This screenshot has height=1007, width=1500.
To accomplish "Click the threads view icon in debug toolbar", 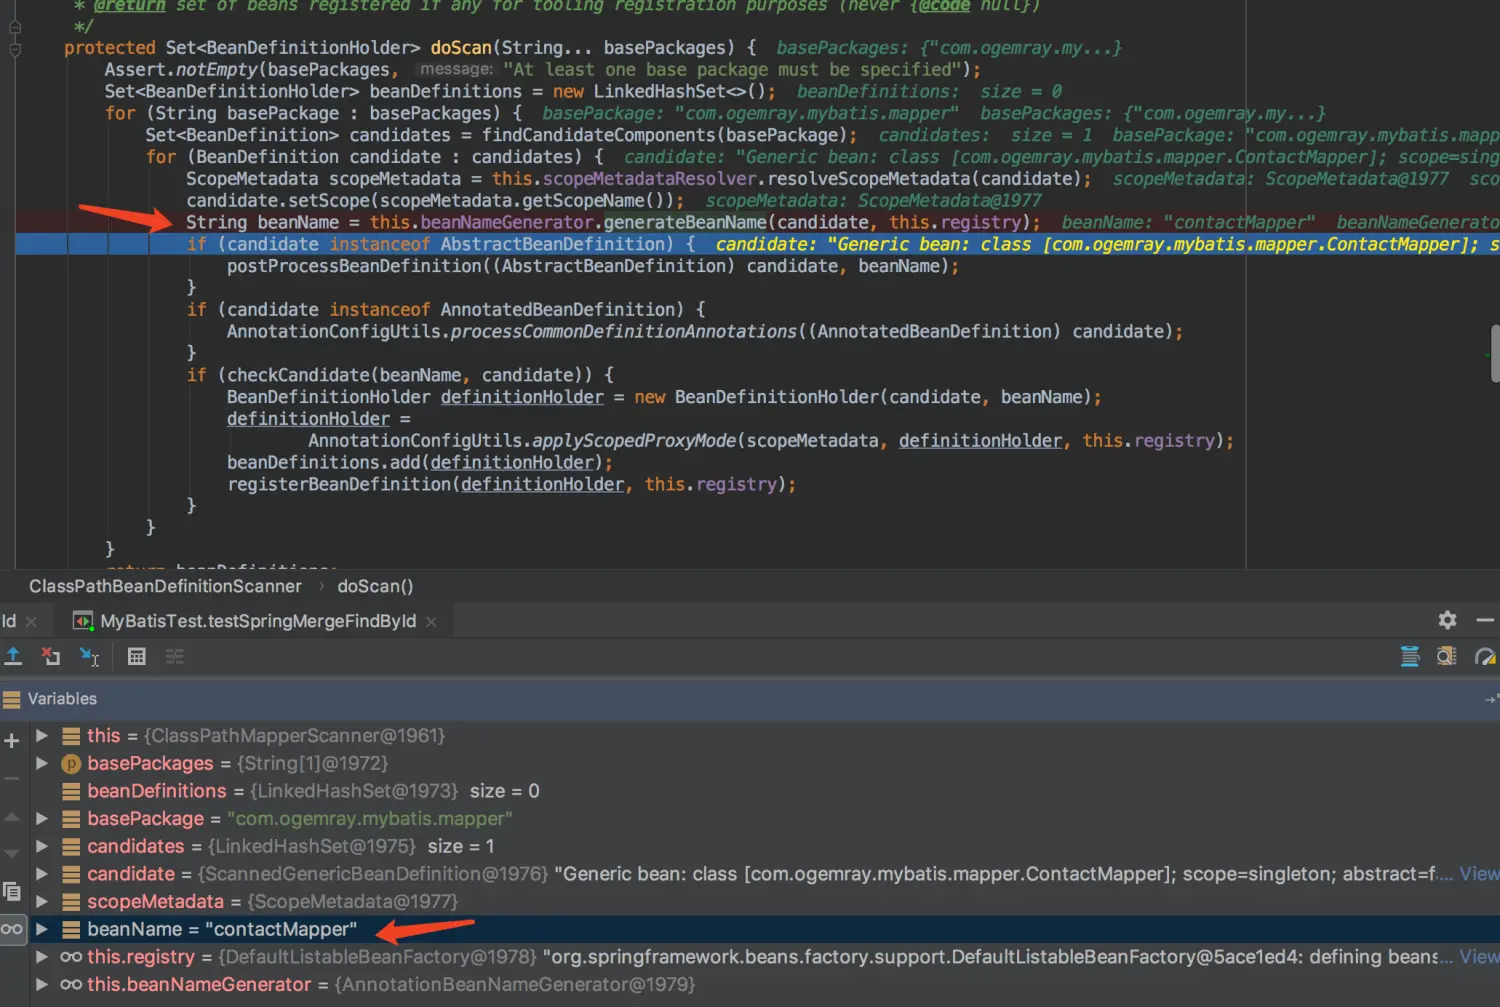I will tap(1410, 656).
